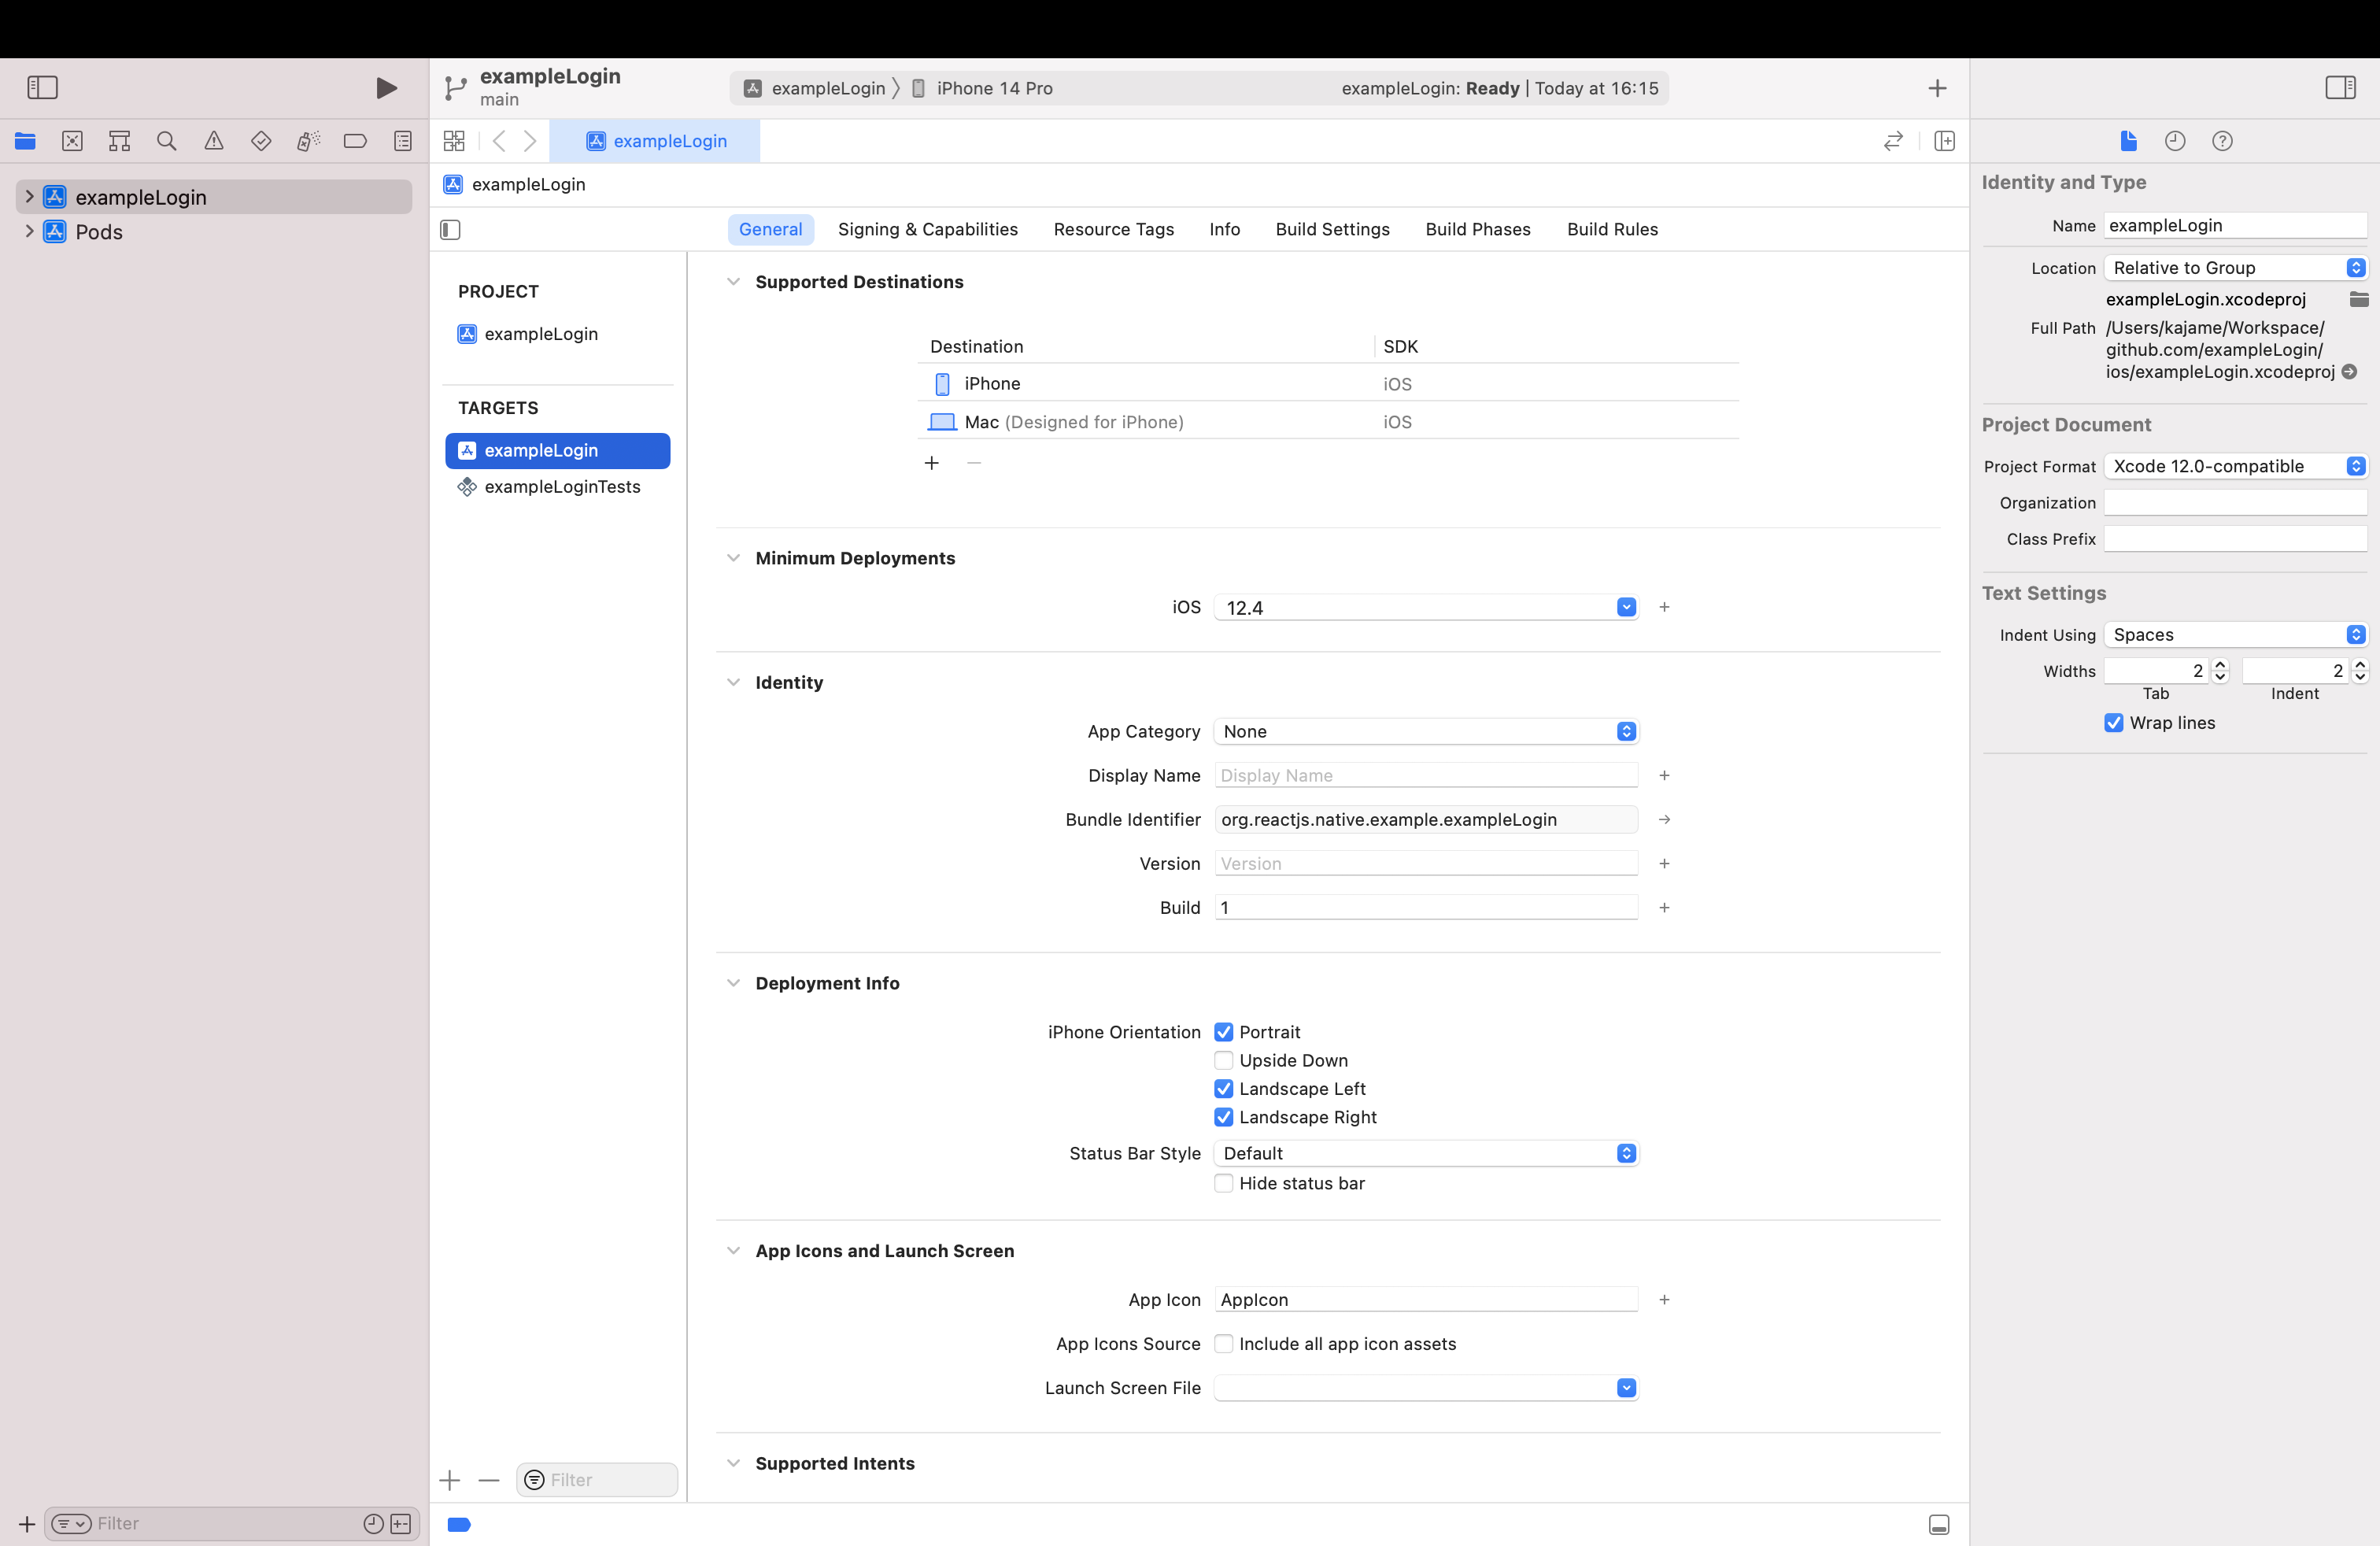The image size is (2380, 1546).
Task: Switch to the Signing & Capabilities tab
Action: pos(926,227)
